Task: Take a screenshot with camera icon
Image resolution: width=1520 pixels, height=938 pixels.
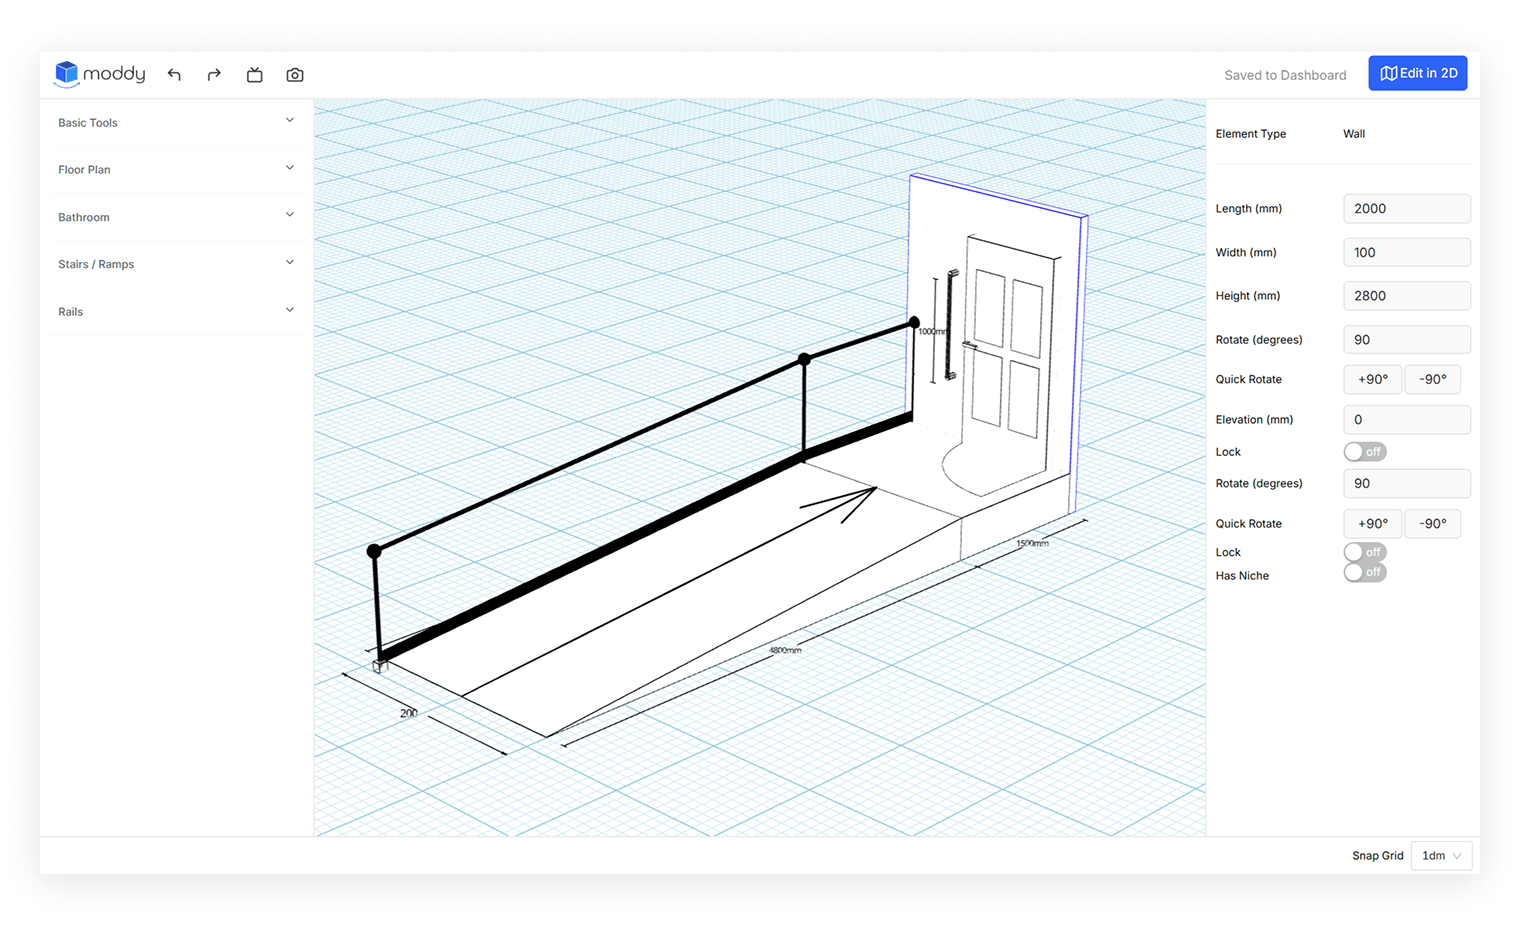Action: 295,75
